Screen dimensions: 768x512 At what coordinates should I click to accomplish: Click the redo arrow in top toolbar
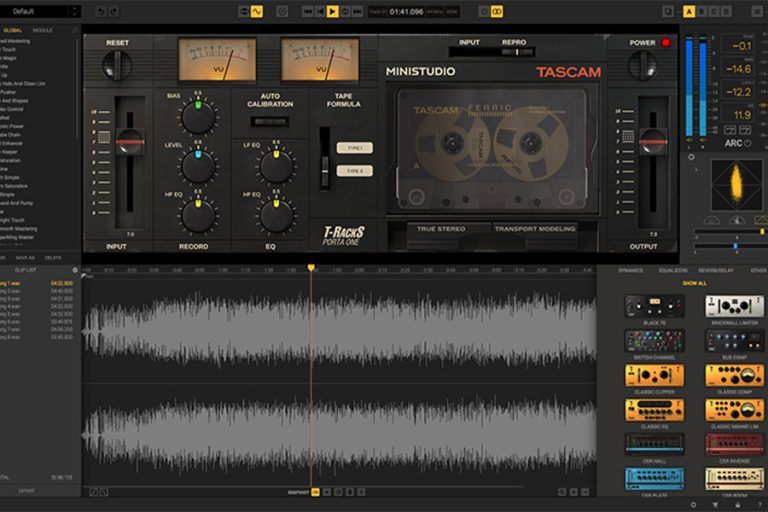coord(113,11)
